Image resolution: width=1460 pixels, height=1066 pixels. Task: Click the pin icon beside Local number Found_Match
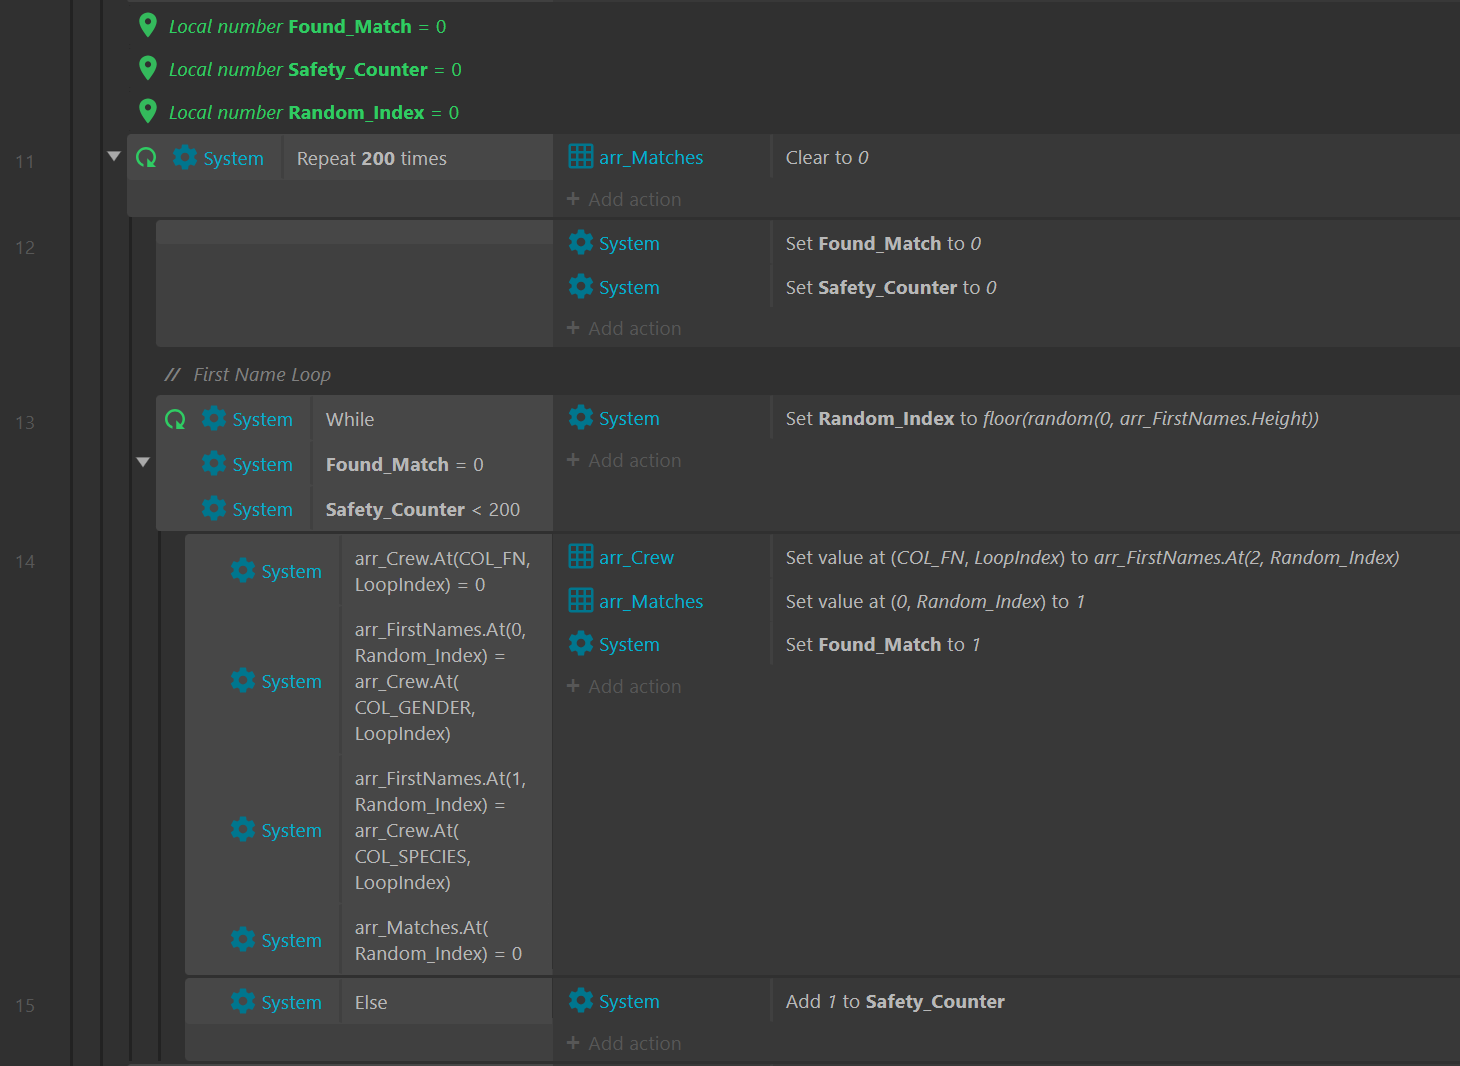click(x=148, y=25)
